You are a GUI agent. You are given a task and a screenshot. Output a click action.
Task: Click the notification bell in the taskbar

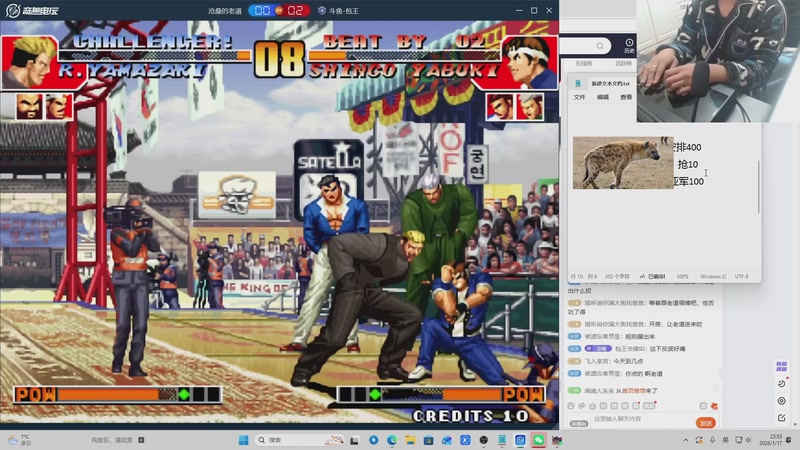(789, 440)
